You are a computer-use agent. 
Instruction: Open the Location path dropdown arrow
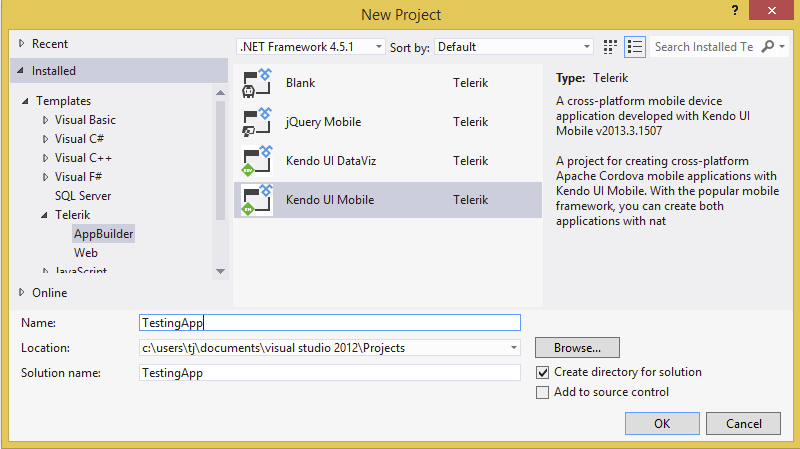point(514,348)
